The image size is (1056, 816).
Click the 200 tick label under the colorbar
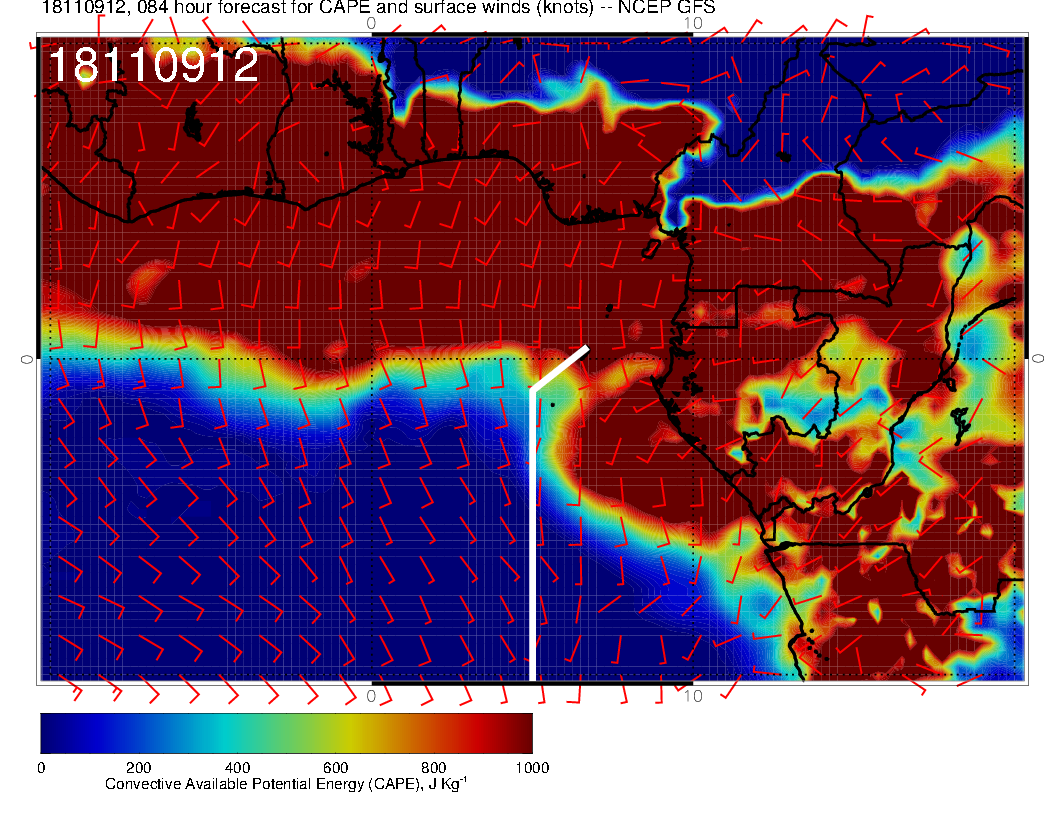138,768
